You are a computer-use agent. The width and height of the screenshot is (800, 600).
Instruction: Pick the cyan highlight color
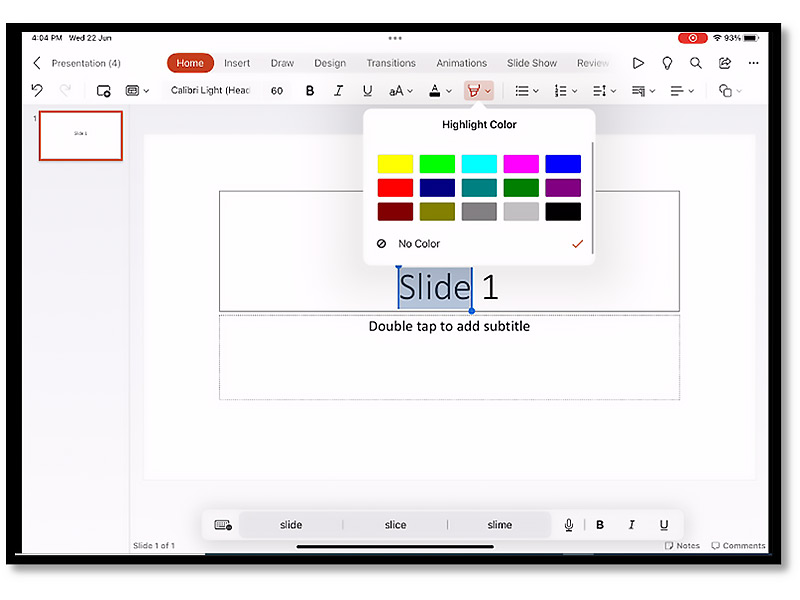479,164
